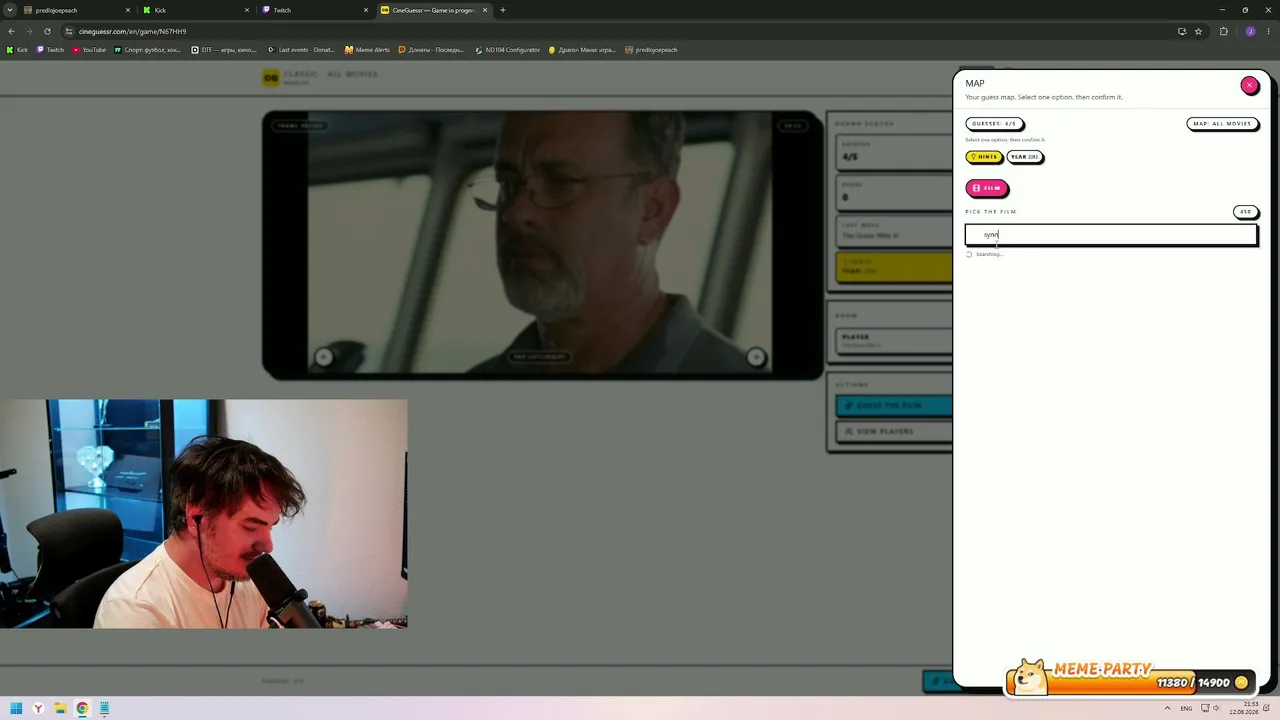Click the install app icon in address bar

(x=1182, y=31)
